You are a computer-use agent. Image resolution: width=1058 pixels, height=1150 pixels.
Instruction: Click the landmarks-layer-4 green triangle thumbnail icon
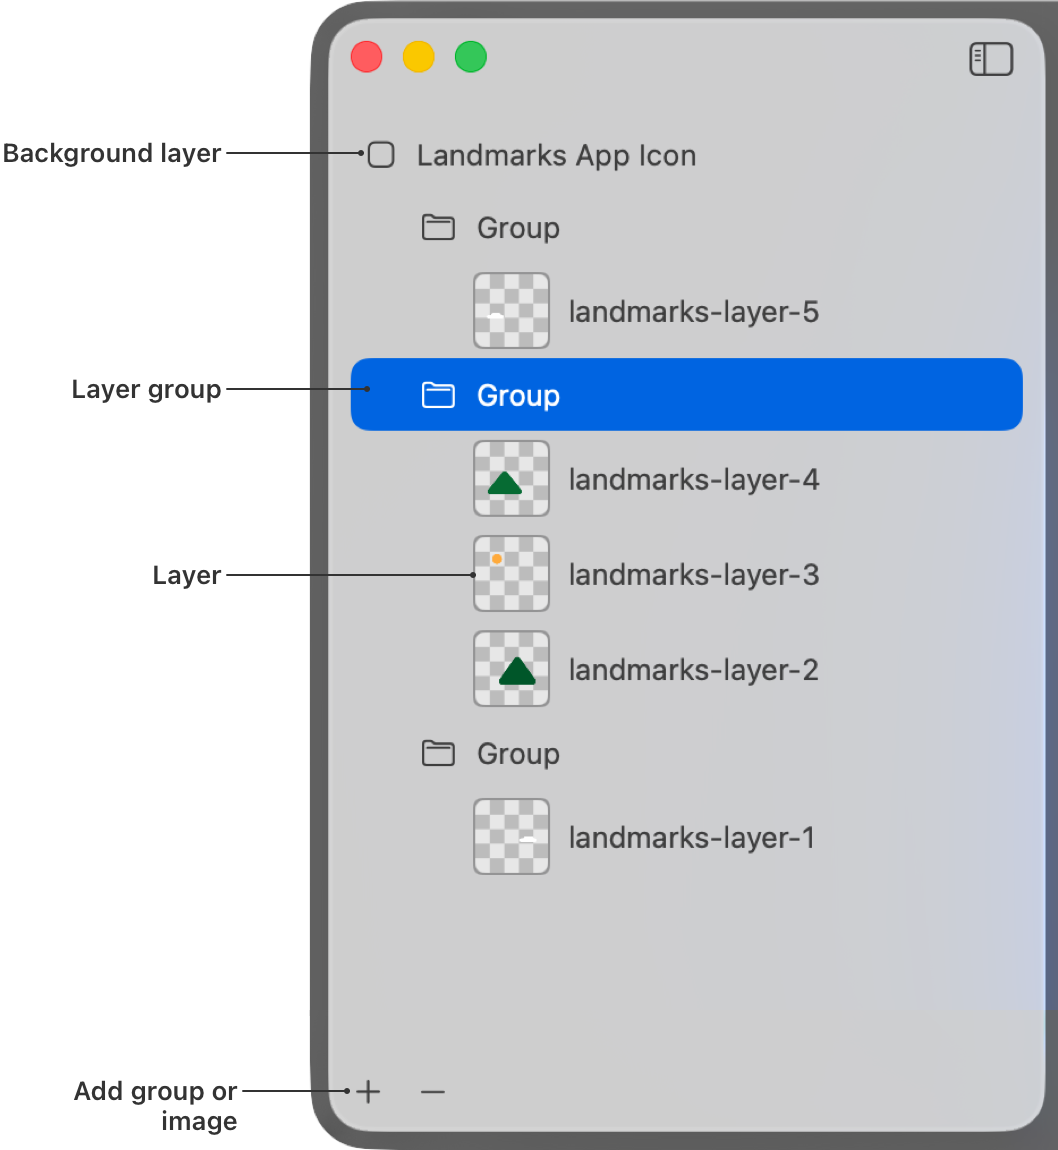(x=511, y=479)
